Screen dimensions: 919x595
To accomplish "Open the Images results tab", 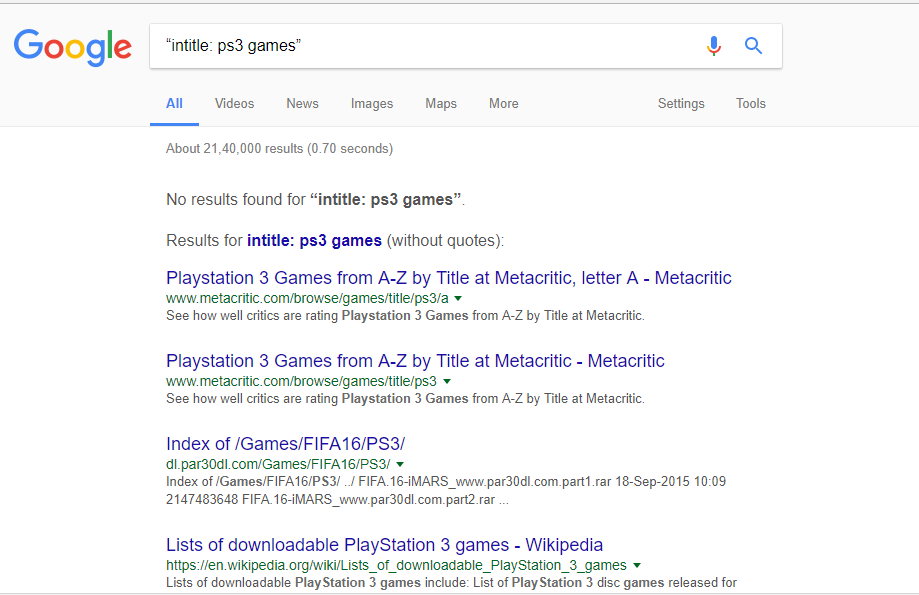I will click(372, 104).
